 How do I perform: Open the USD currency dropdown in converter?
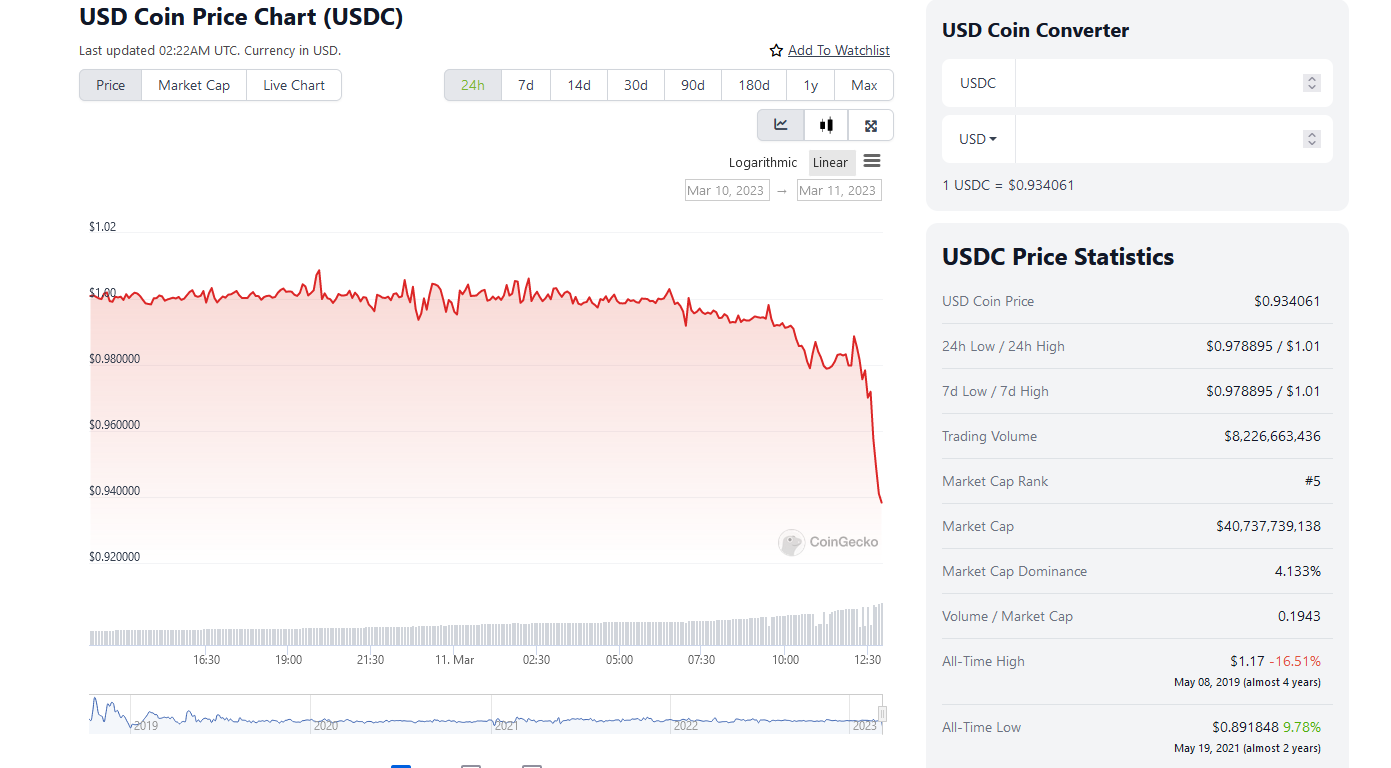(x=978, y=139)
